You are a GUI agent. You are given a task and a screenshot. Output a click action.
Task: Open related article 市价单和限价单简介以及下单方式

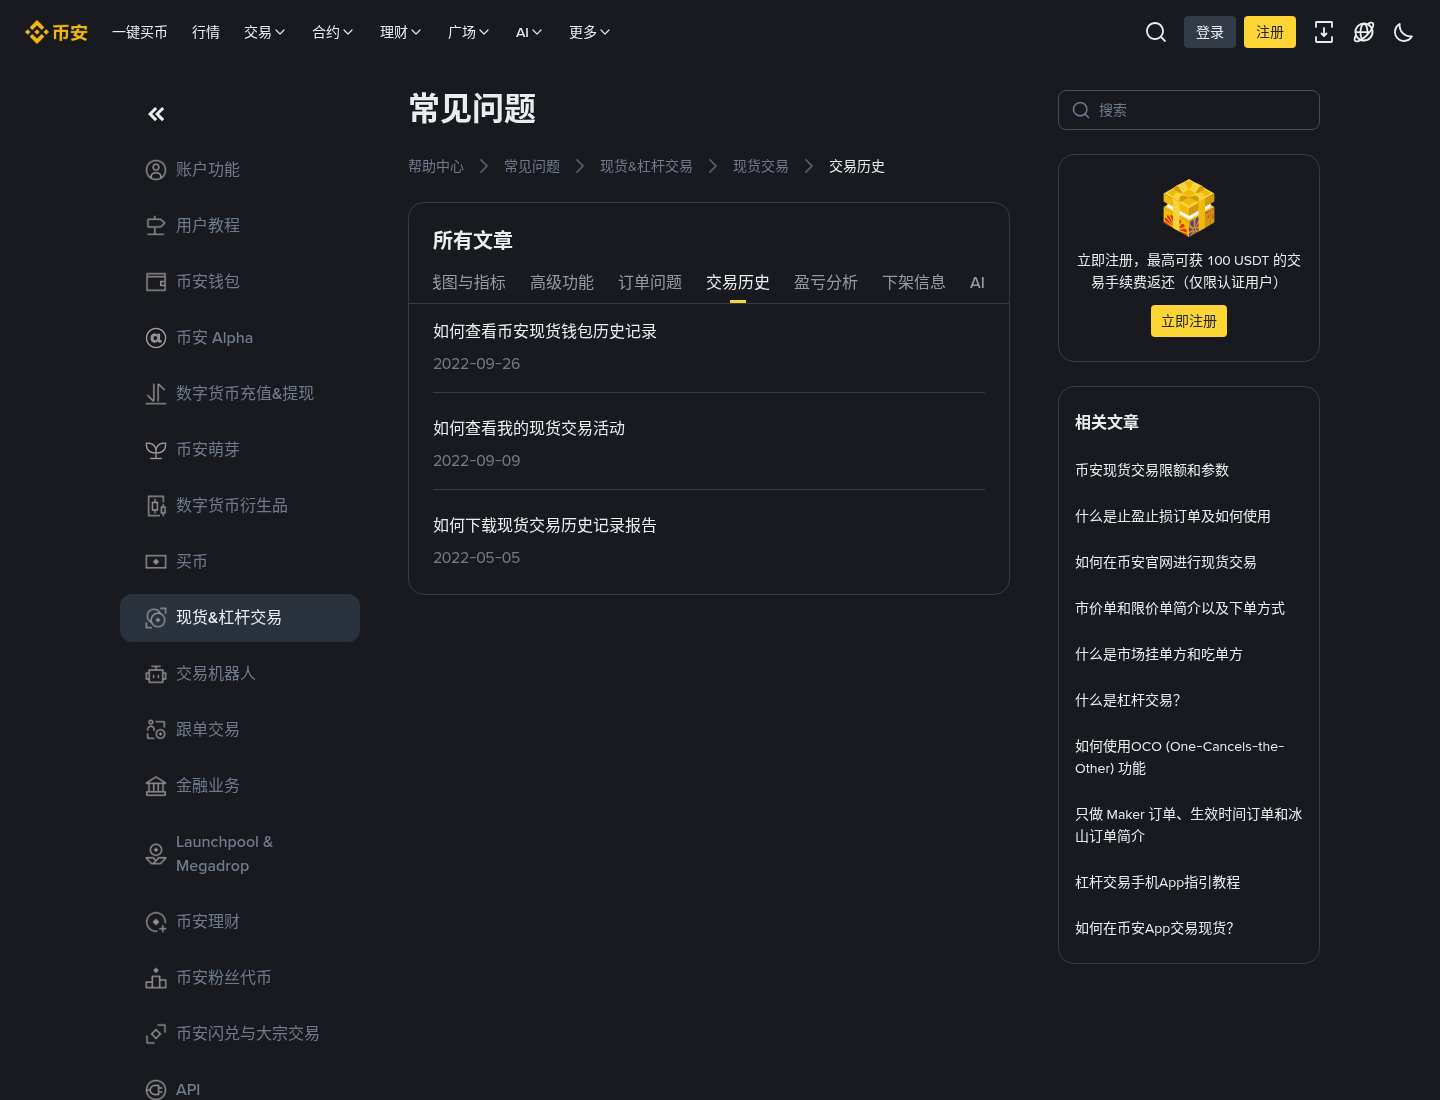(x=1180, y=608)
